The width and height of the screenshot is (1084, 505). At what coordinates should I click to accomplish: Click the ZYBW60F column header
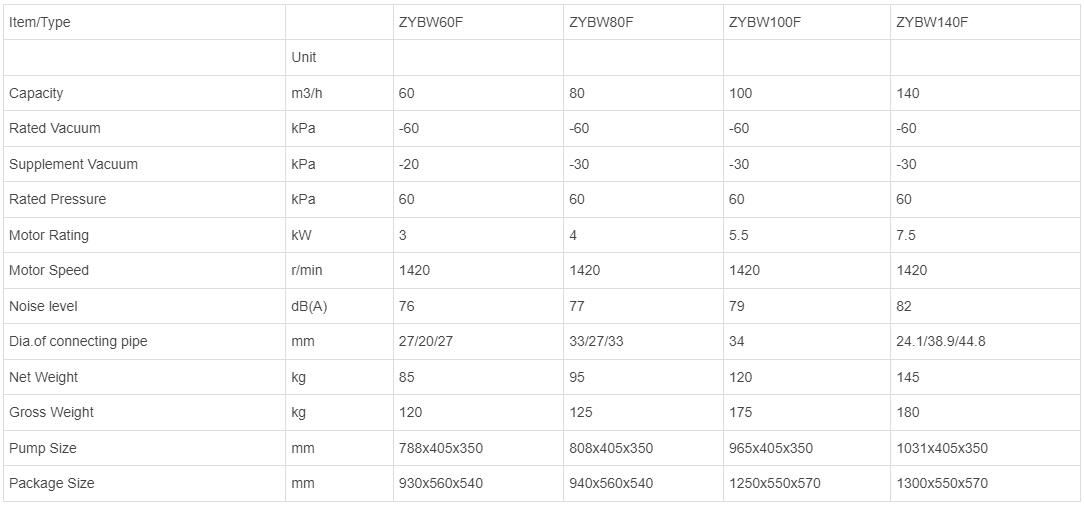tap(430, 22)
